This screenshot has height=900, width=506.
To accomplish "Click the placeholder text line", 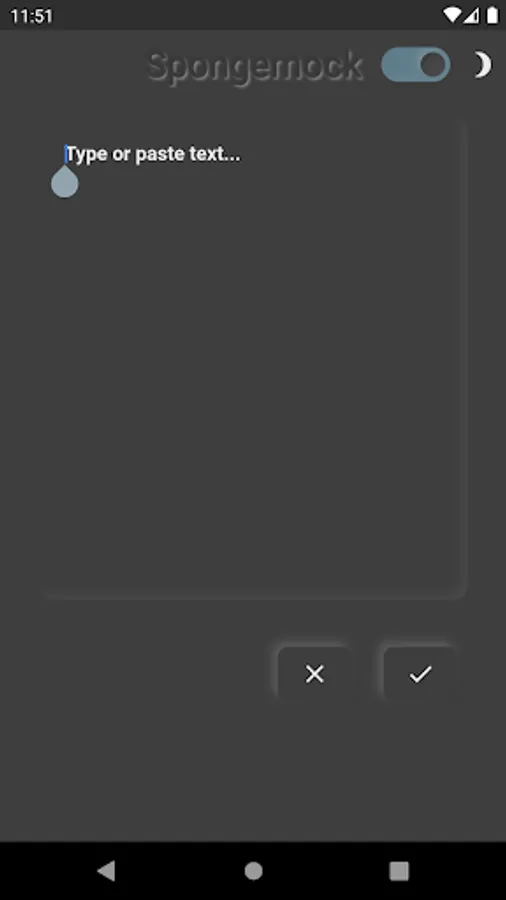I will coord(153,154).
